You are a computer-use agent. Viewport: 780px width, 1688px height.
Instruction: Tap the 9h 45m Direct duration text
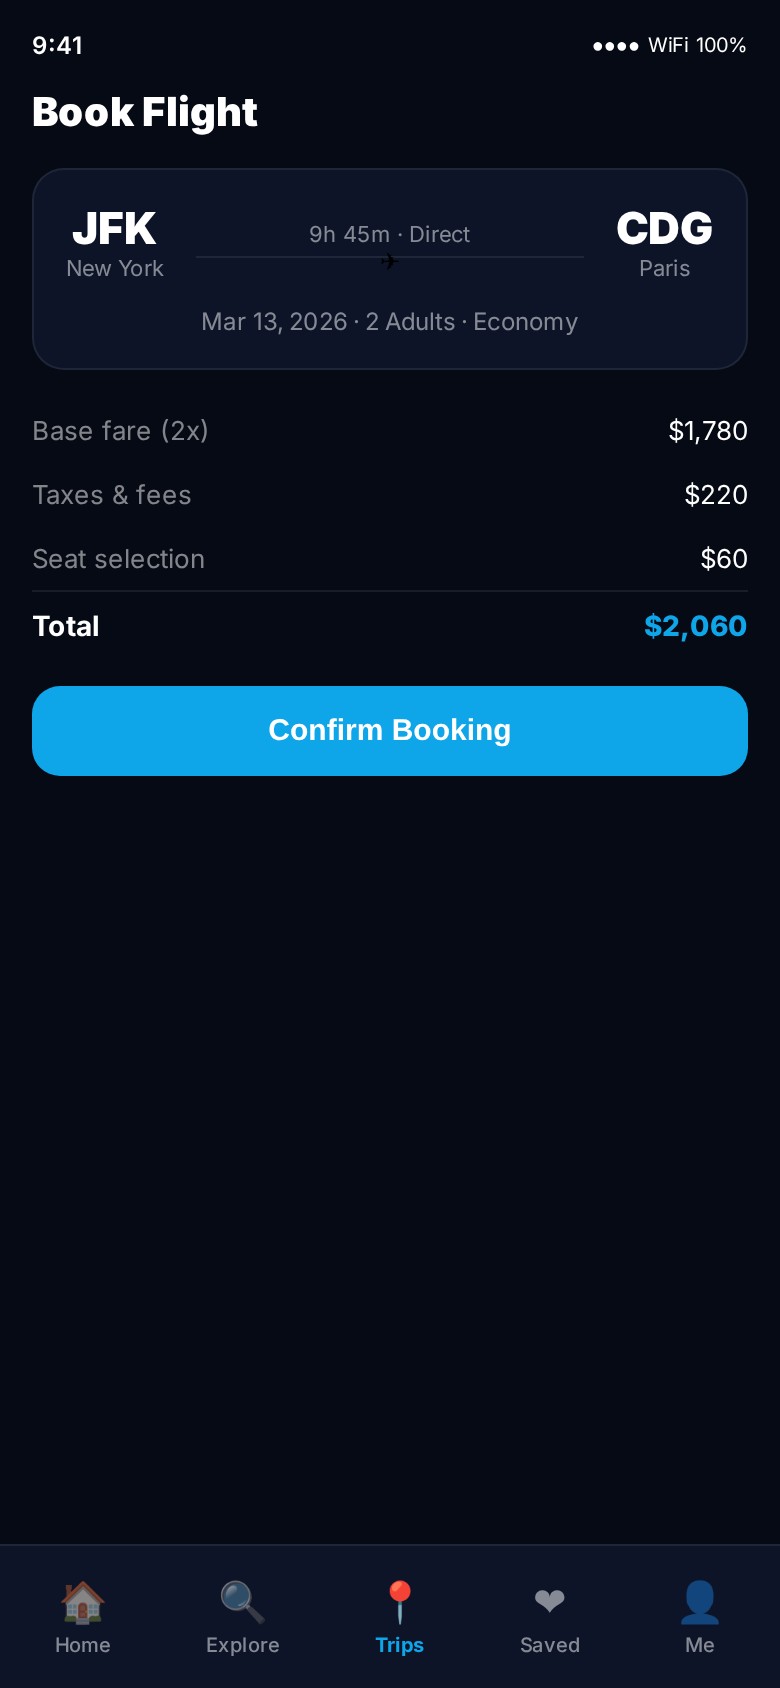(x=389, y=234)
